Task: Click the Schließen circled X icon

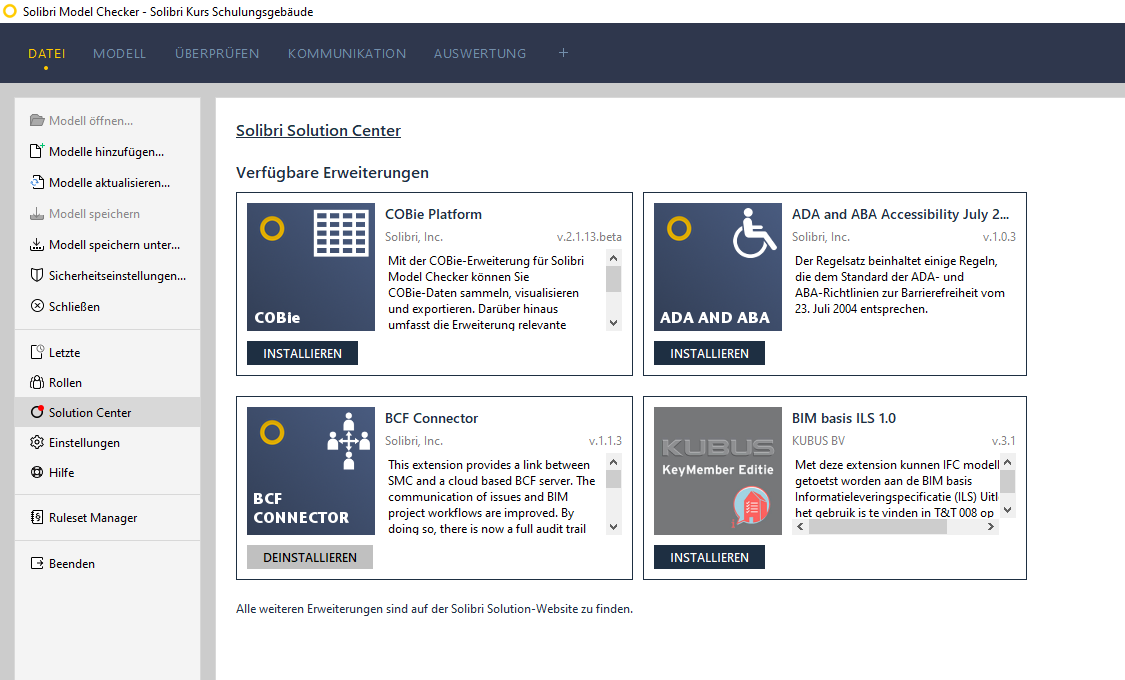Action: coord(37,306)
